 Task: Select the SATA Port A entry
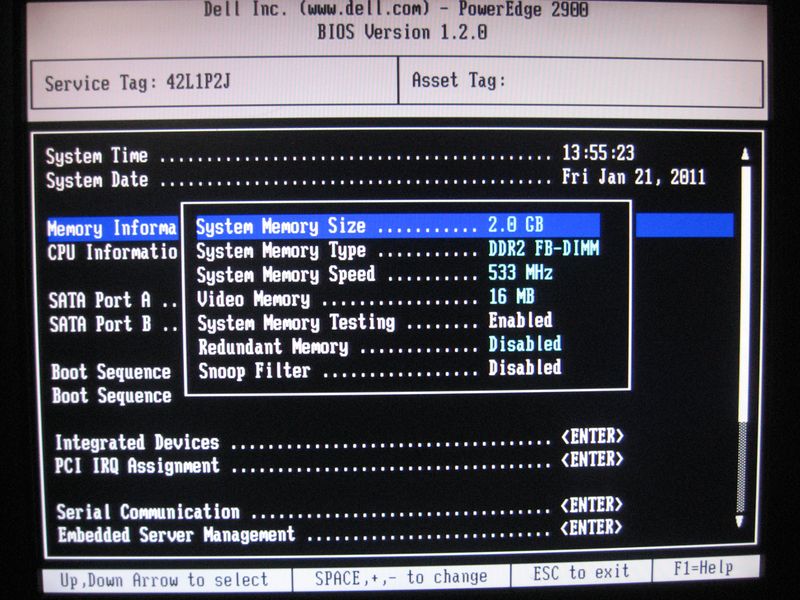(x=113, y=300)
